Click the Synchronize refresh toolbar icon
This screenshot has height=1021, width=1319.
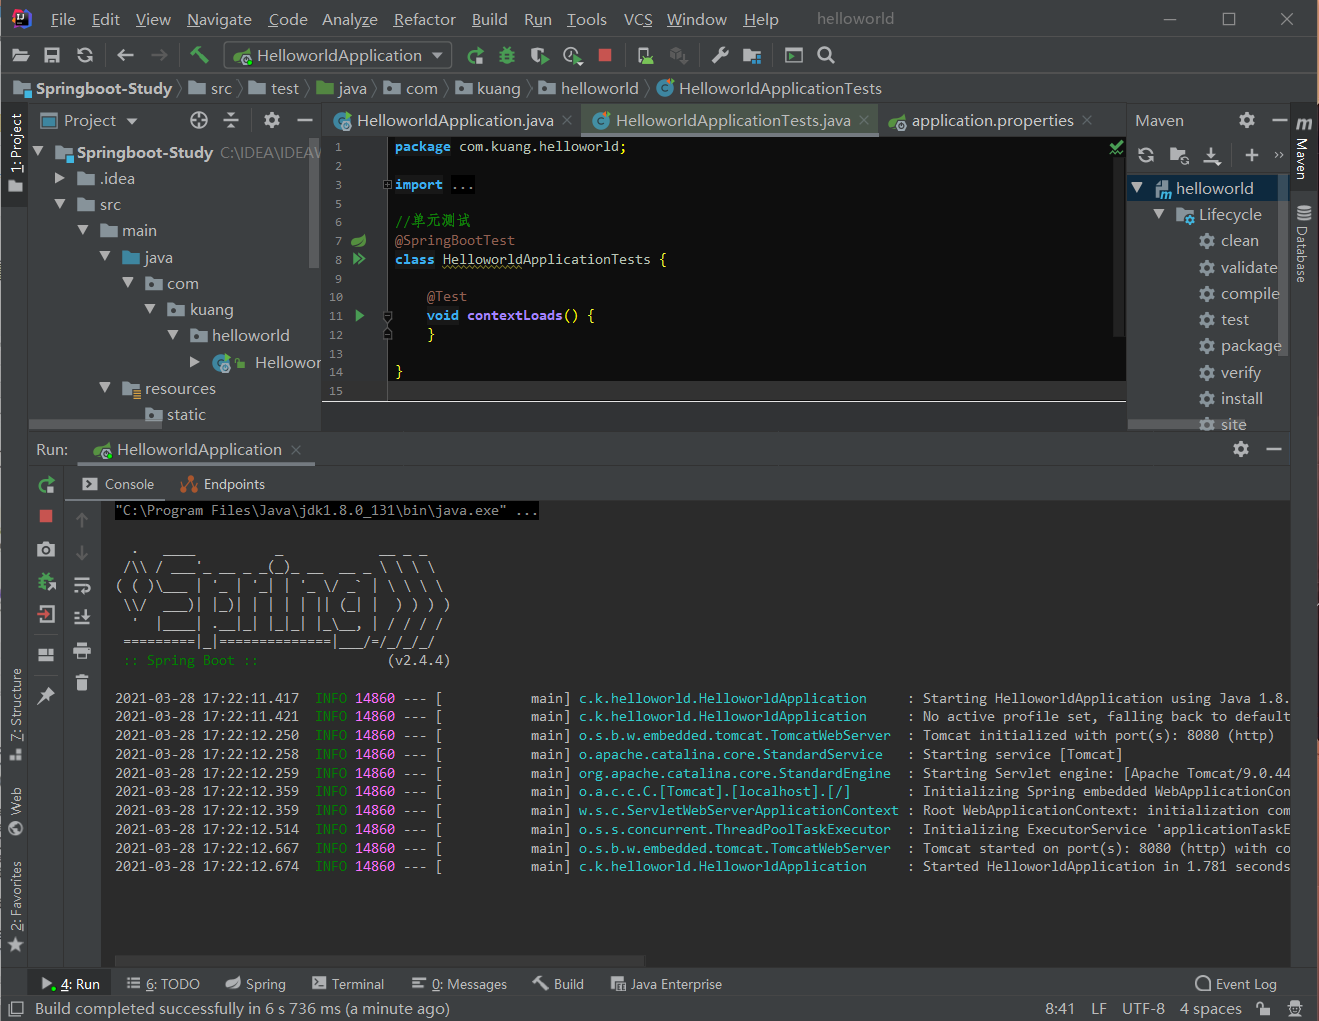pos(85,55)
